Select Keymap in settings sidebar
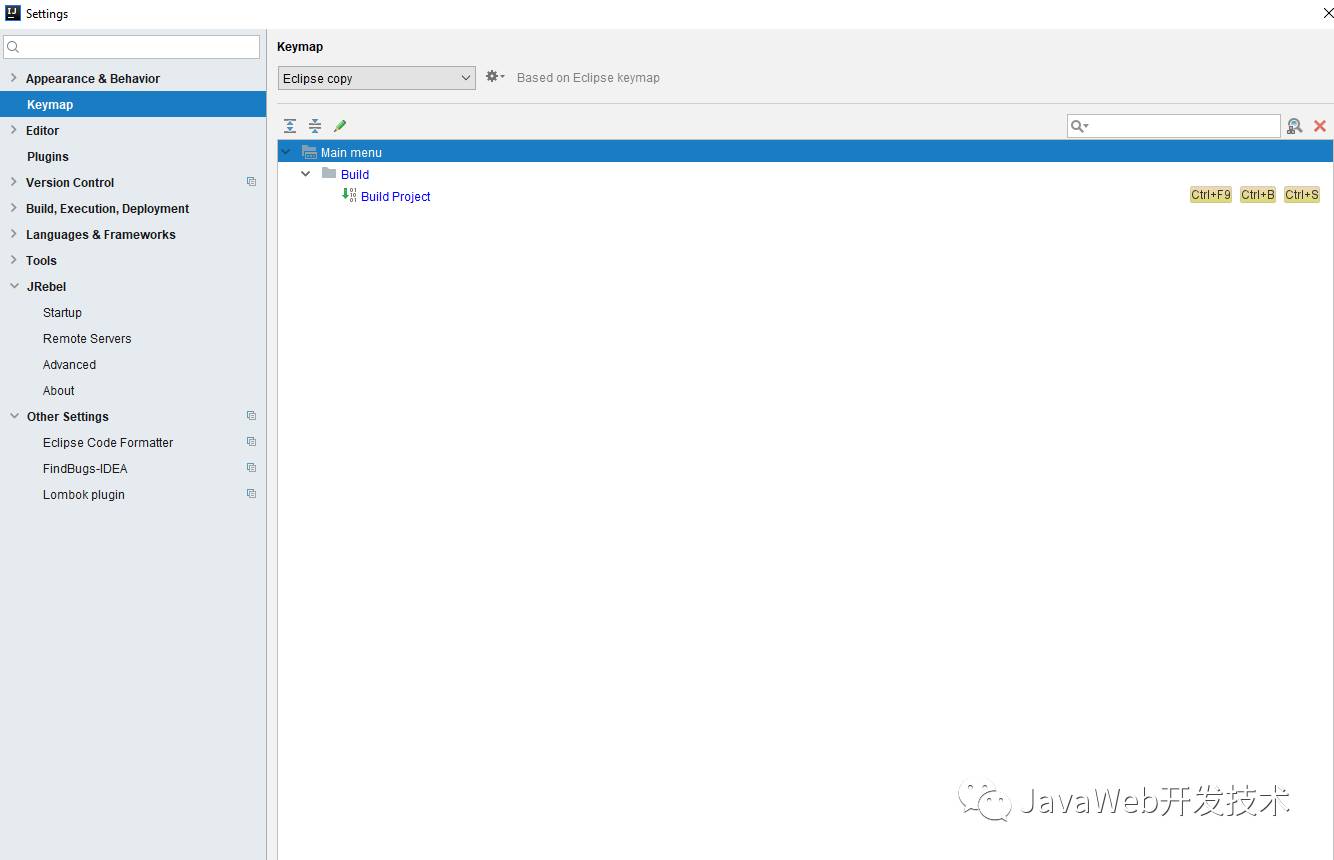This screenshot has width=1334, height=860. (x=133, y=104)
